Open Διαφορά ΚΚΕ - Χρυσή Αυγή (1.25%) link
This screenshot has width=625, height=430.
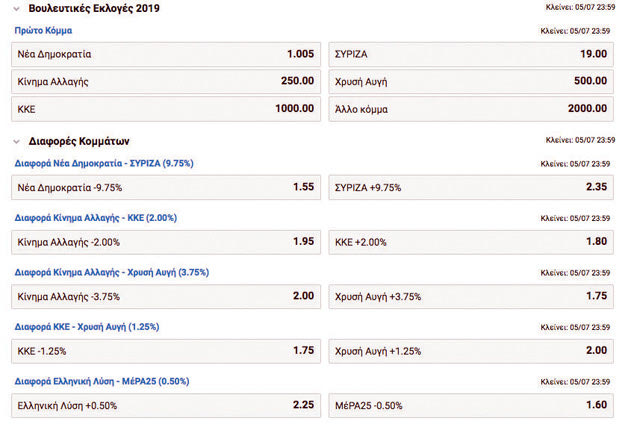pyautogui.click(x=87, y=327)
